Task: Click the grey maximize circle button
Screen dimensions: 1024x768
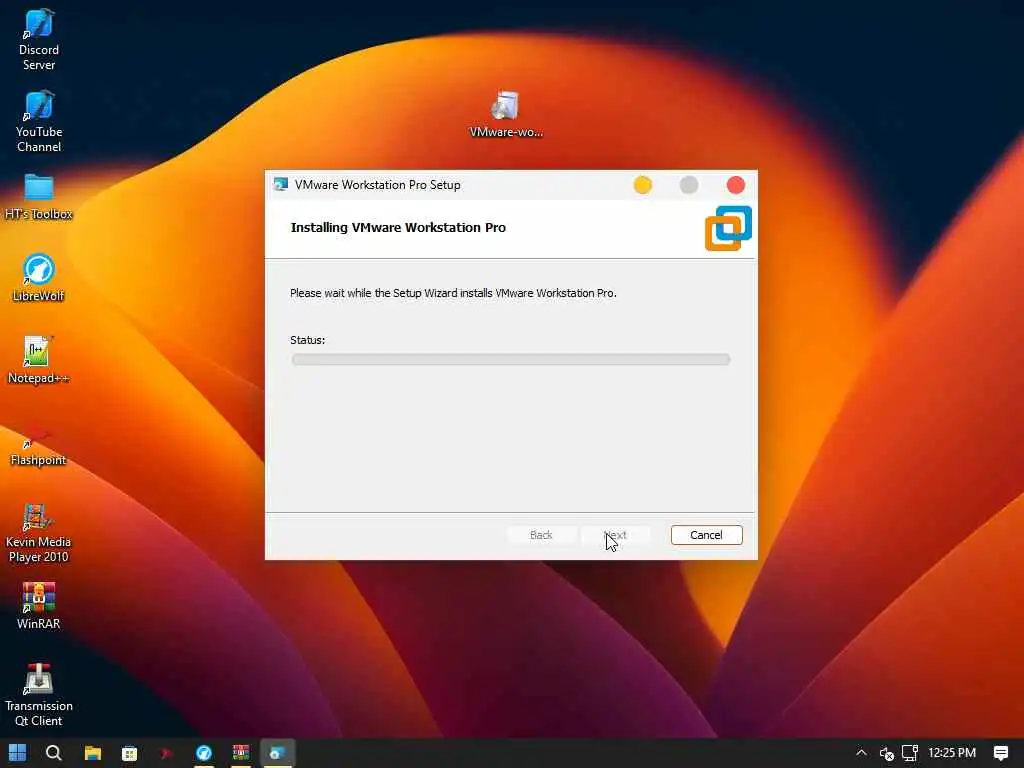Action: tap(689, 185)
